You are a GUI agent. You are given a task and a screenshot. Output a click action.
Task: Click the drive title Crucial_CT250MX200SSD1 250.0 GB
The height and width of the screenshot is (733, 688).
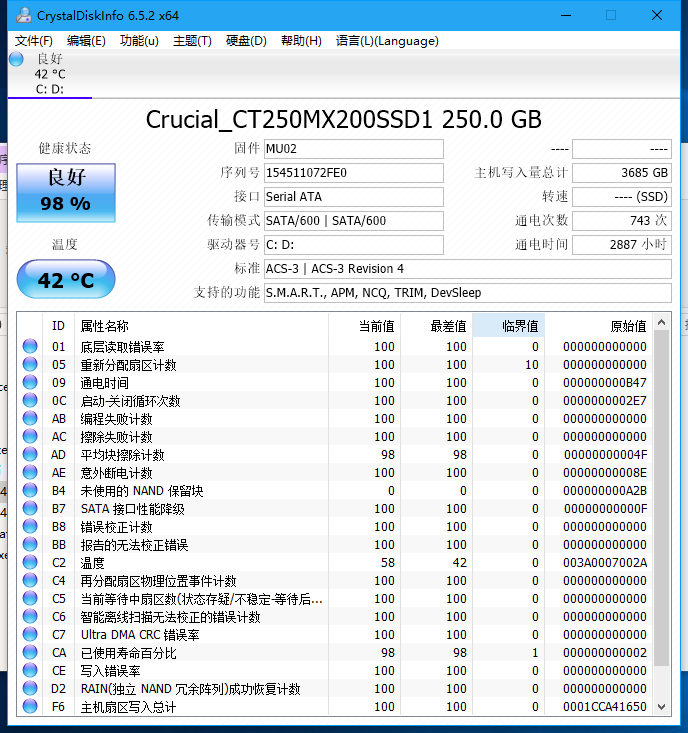point(344,120)
